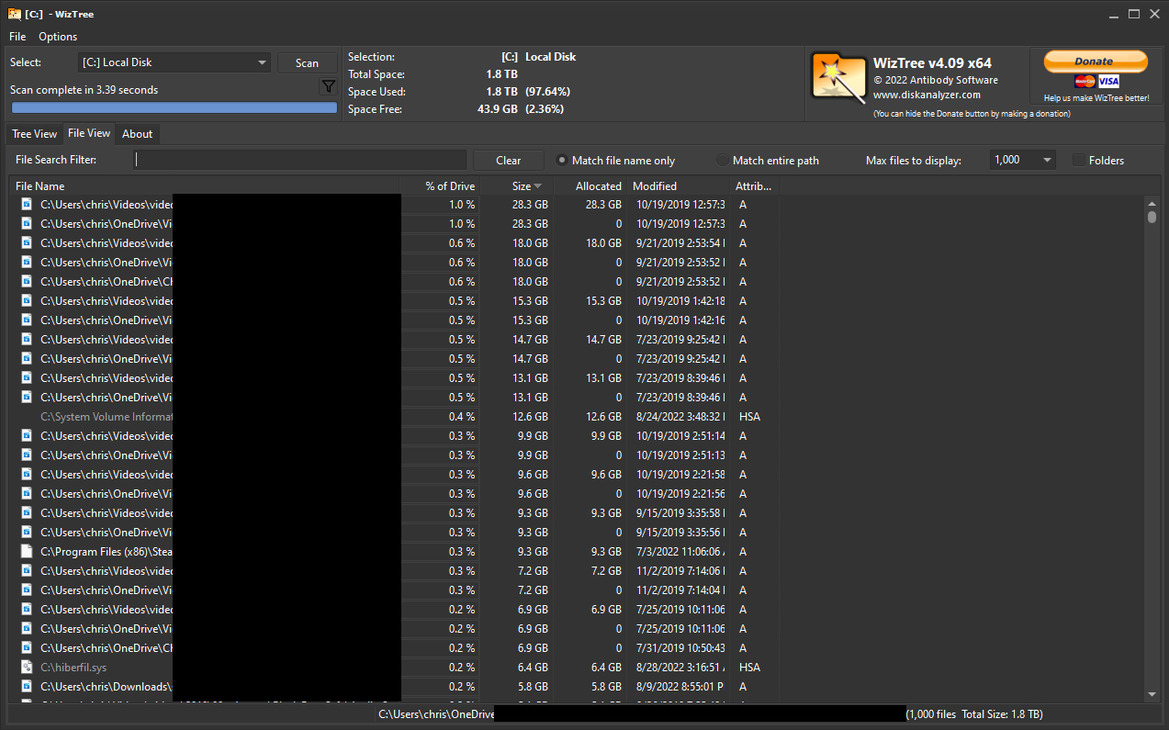Click the WizTree wand logo
Image resolution: width=1169 pixels, height=730 pixels.
pos(839,77)
